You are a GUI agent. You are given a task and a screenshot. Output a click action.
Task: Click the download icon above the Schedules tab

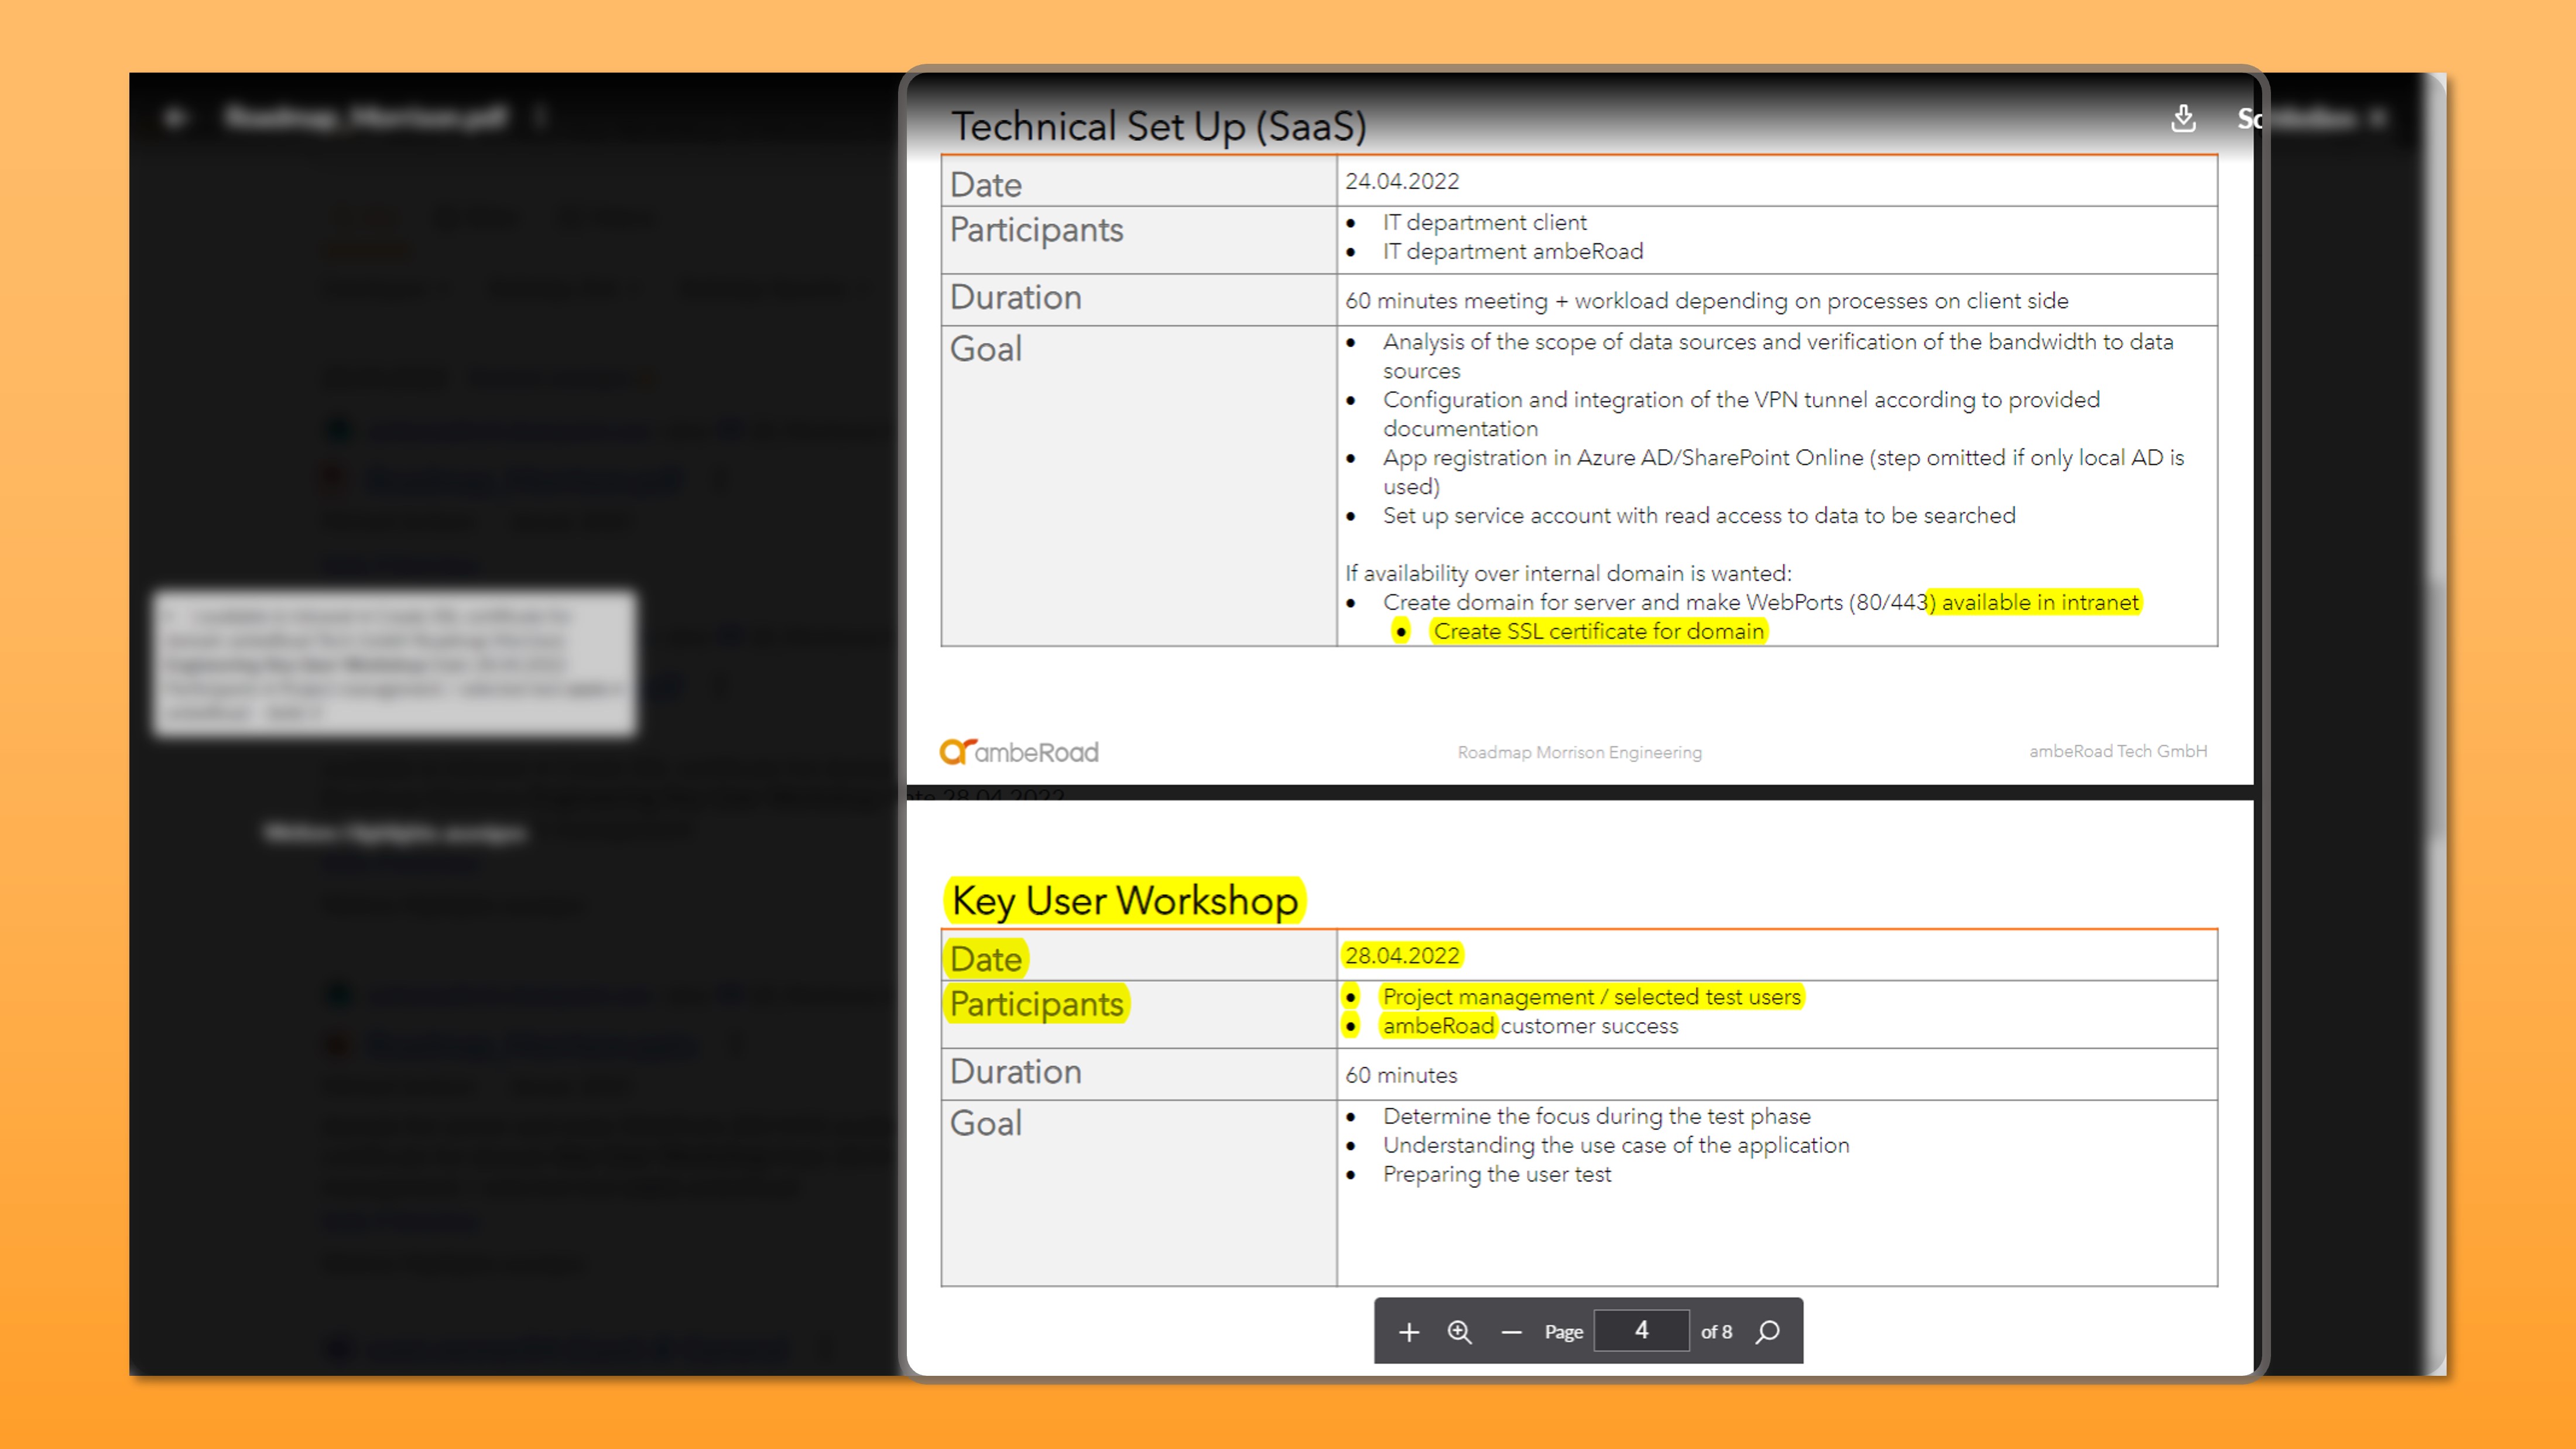click(x=2185, y=118)
